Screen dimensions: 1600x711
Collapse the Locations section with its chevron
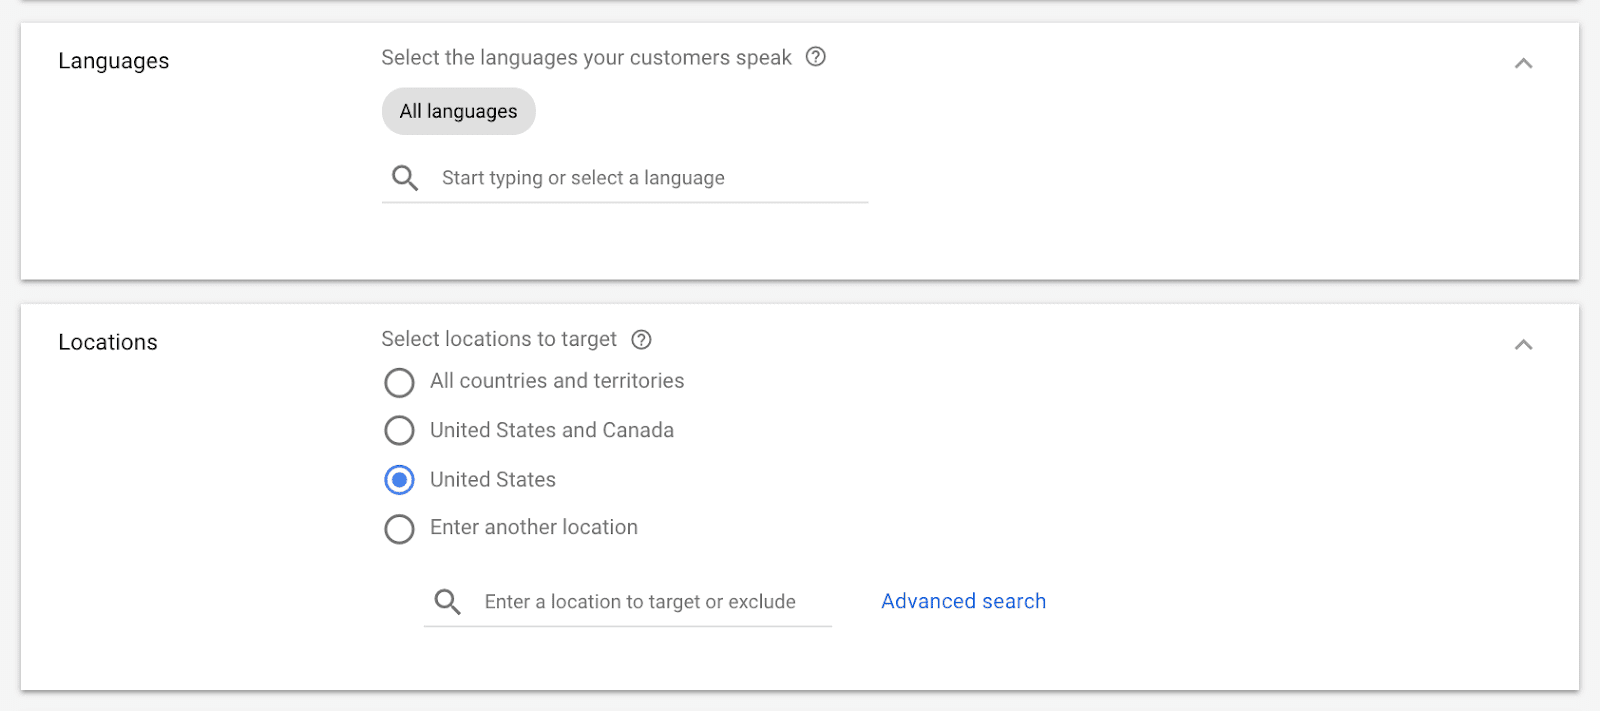point(1523,345)
